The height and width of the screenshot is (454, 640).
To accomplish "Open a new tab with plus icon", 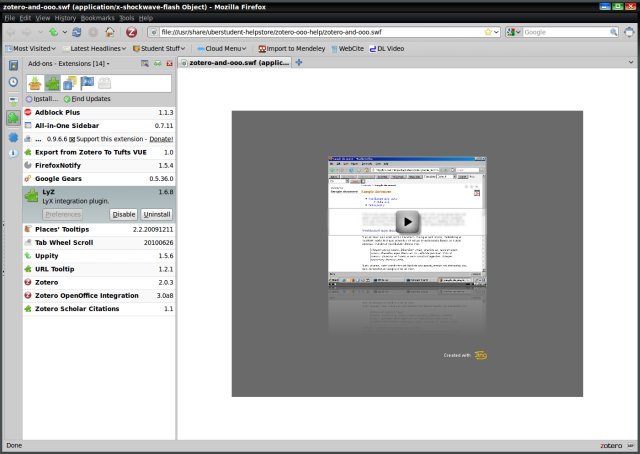I will pos(299,62).
